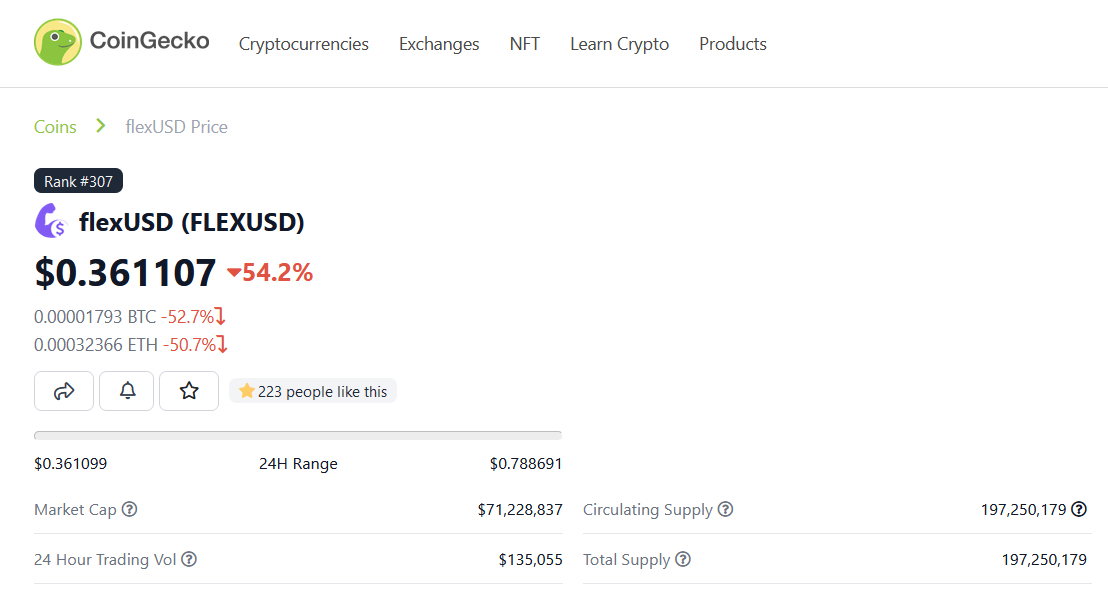The width and height of the screenshot is (1108, 596).
Task: Add flexUSD to favorites with star button
Action: point(189,391)
